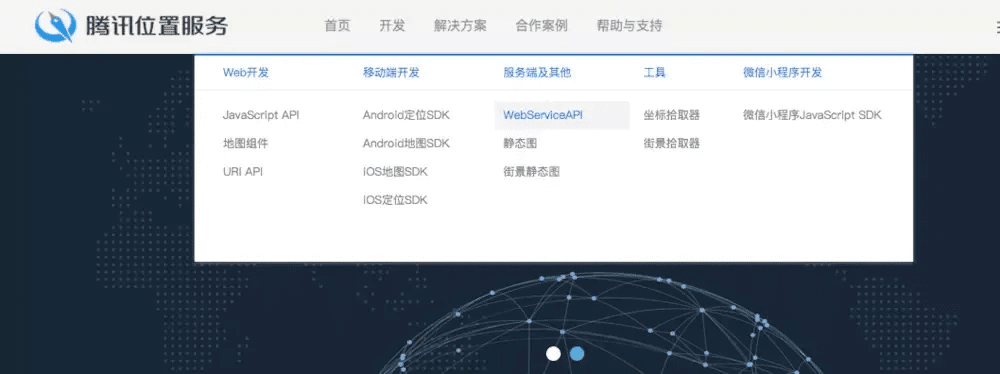
Task: Open the 街景静态图 link
Action: point(531,172)
